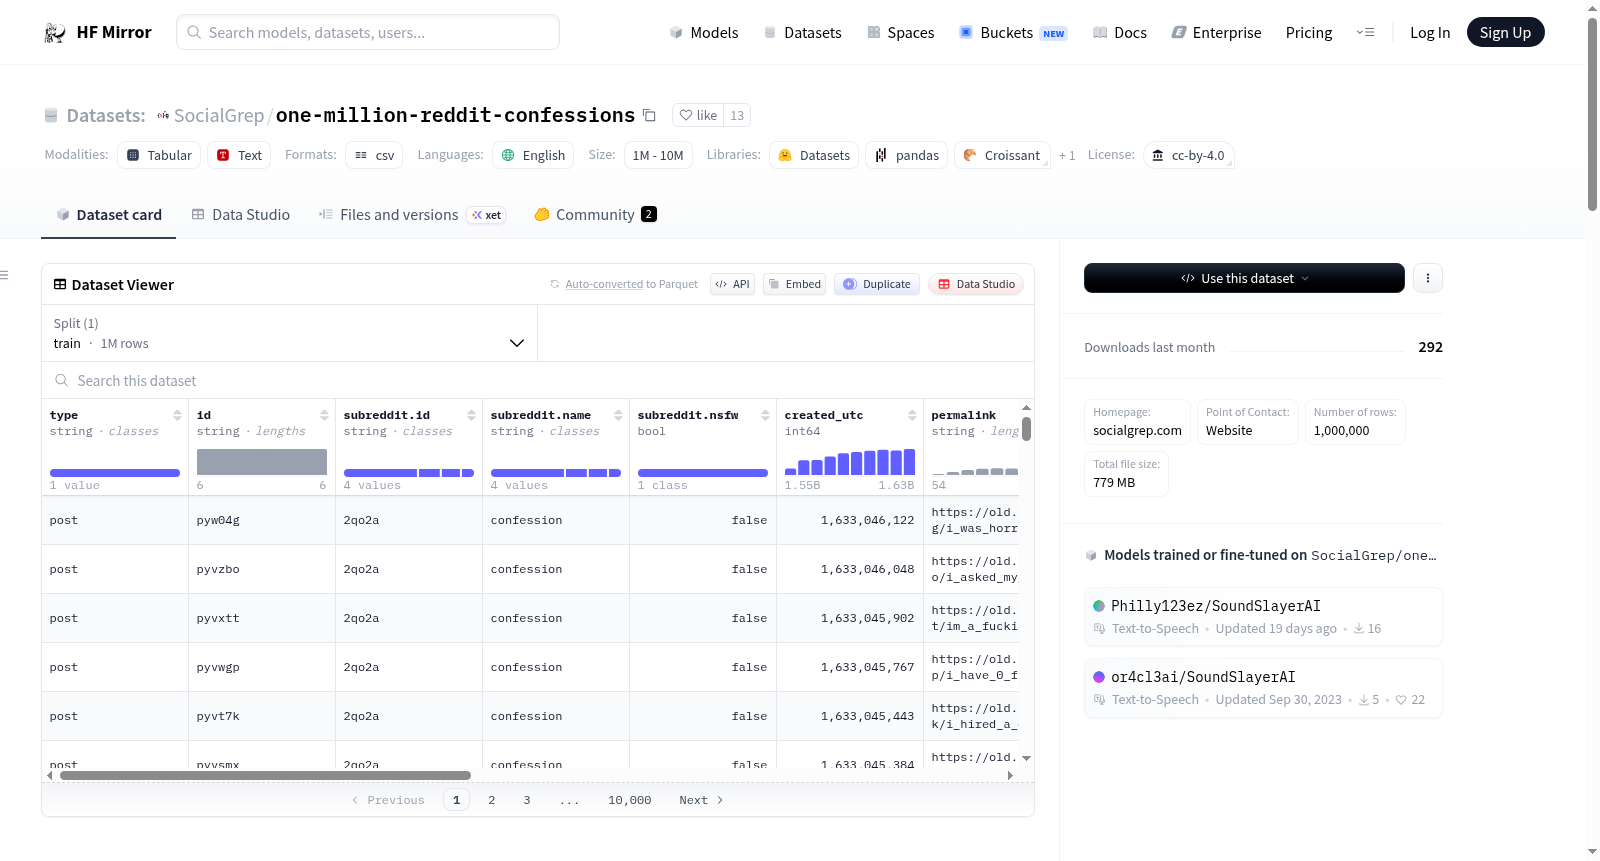Sort the created_utc column
The width and height of the screenshot is (1600, 861).
point(912,415)
